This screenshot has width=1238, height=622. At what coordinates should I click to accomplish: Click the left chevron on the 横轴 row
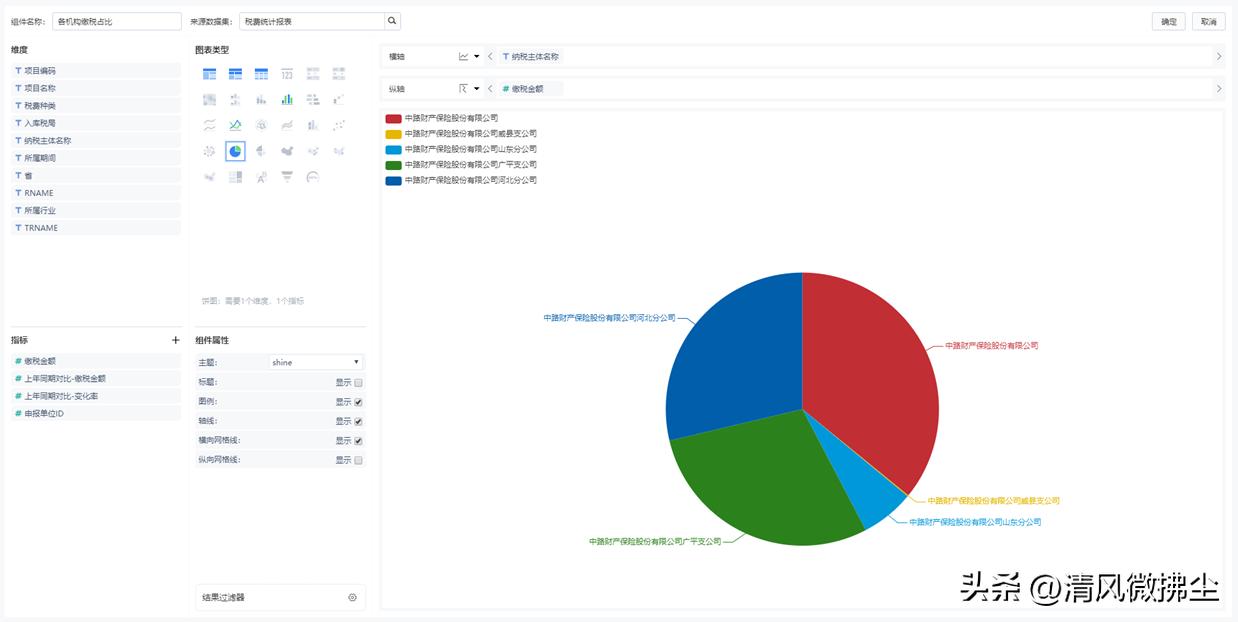pyautogui.click(x=490, y=57)
